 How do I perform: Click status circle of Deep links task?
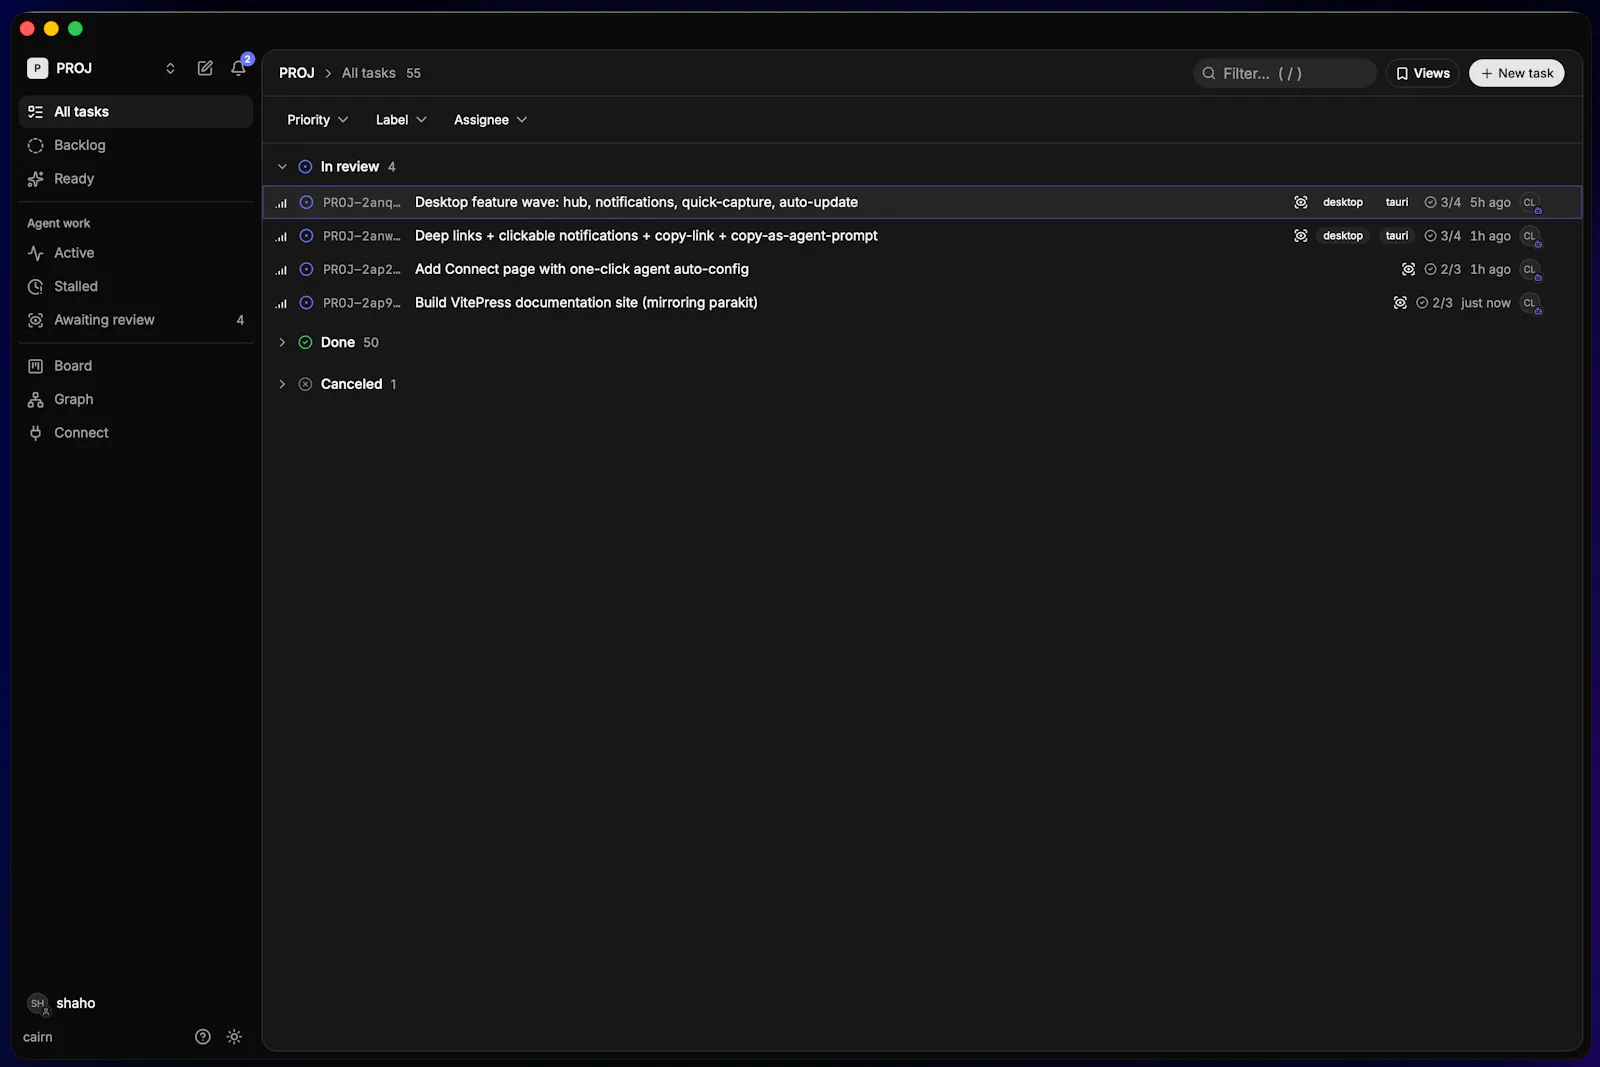[x=307, y=236]
